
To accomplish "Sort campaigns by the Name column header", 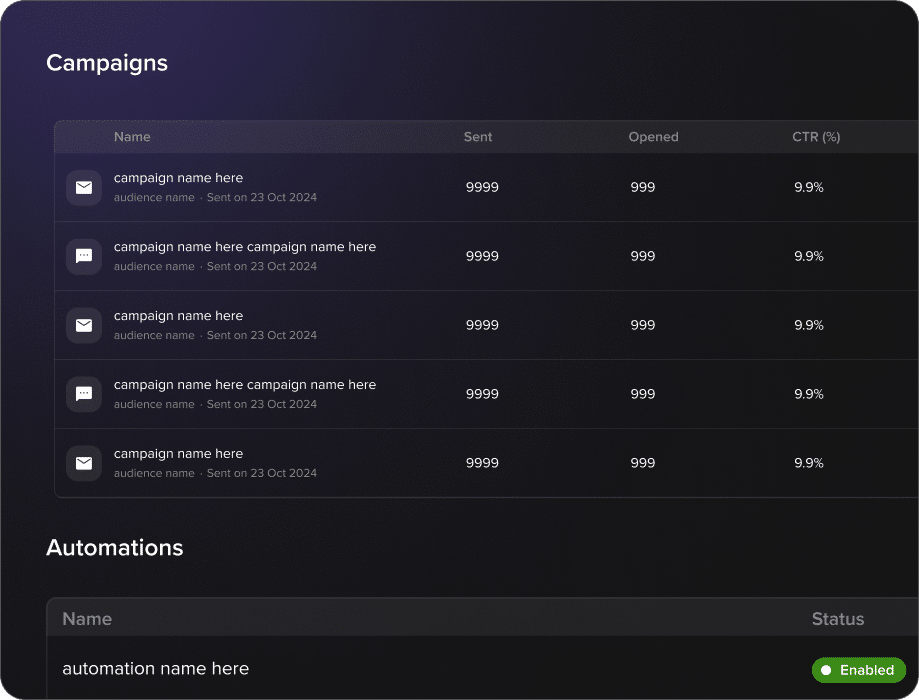I will 132,137.
